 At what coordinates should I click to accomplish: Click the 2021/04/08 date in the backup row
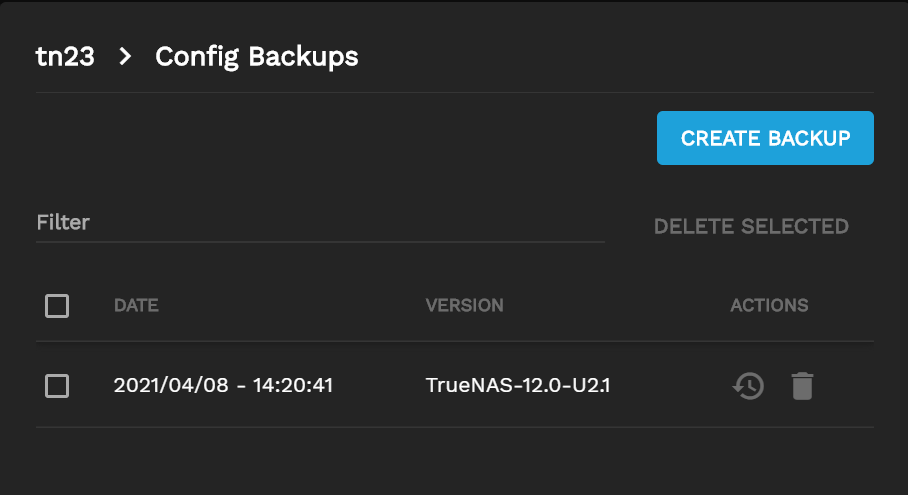(x=160, y=385)
